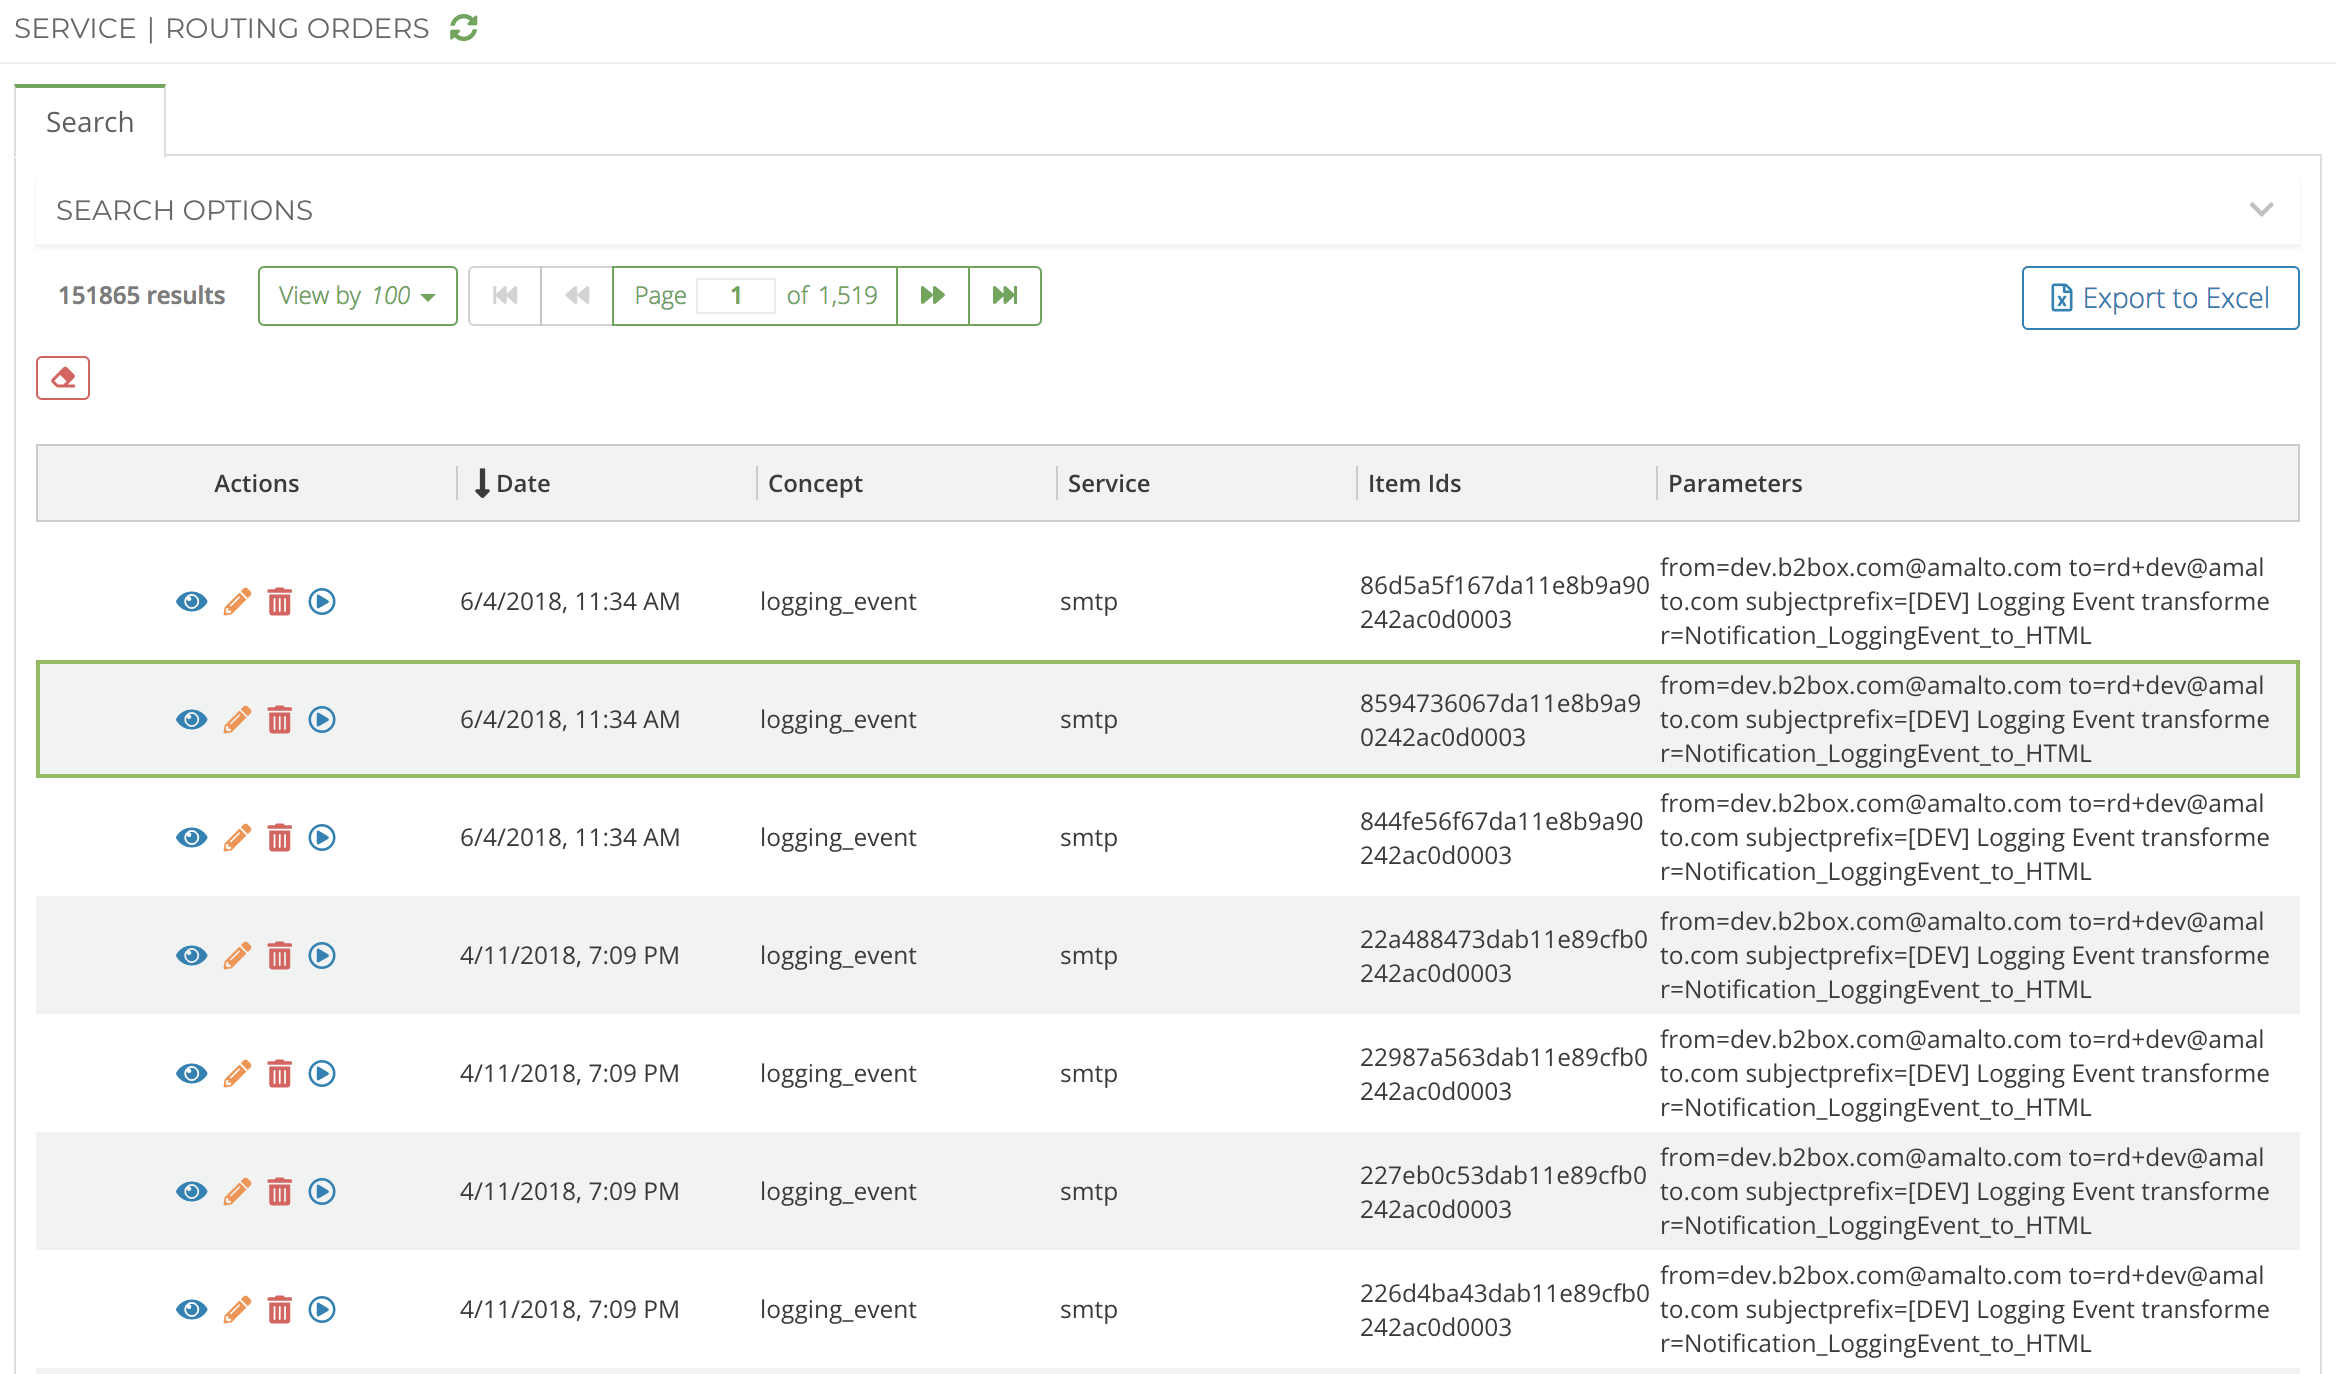Expand the Search Options panel chevron

pyautogui.click(x=2261, y=209)
